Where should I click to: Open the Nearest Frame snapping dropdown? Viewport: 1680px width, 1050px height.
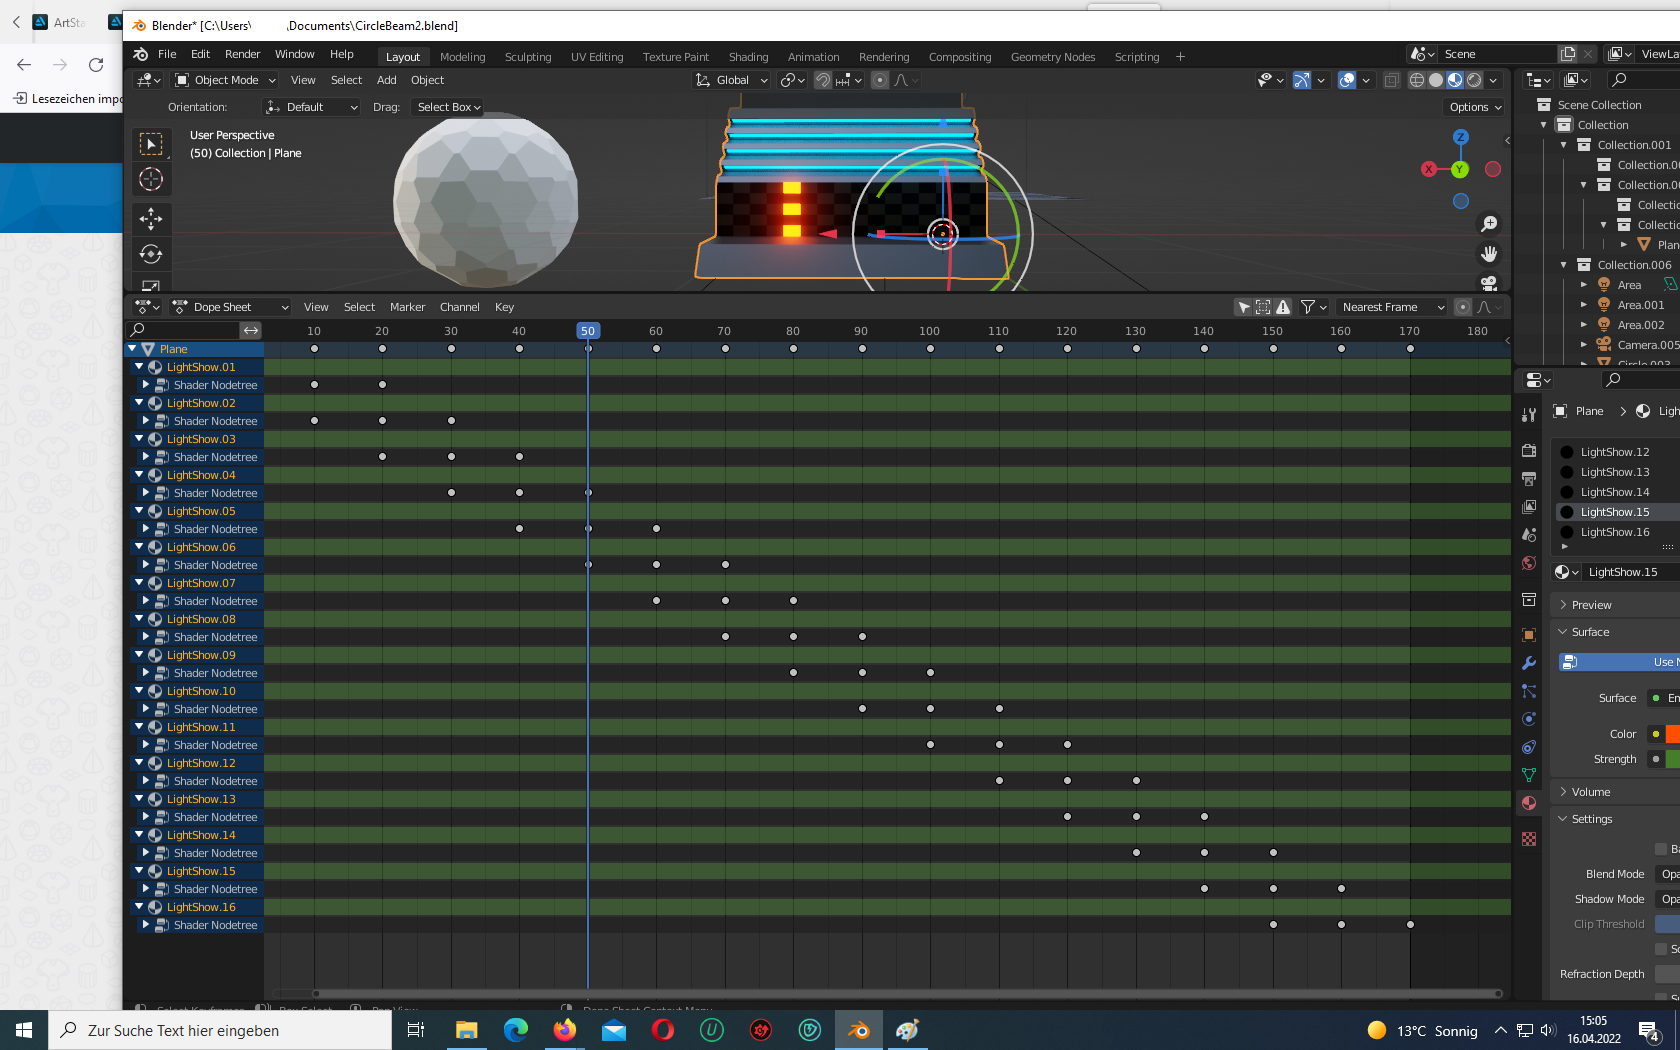(1392, 307)
